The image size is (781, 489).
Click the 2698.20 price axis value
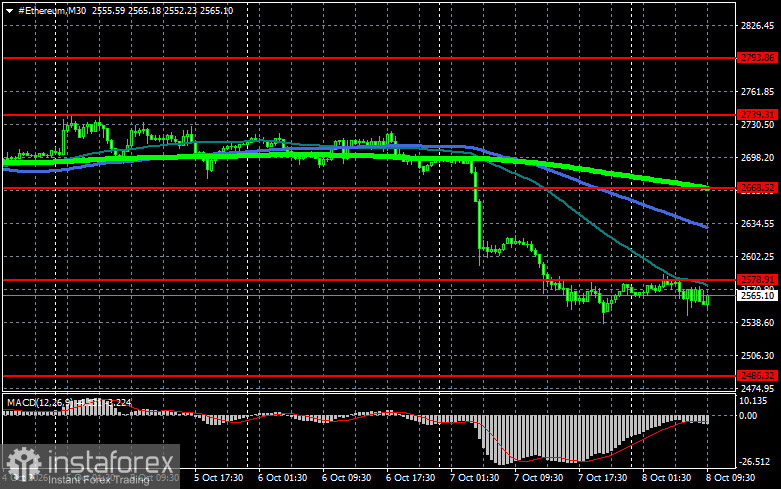758,157
